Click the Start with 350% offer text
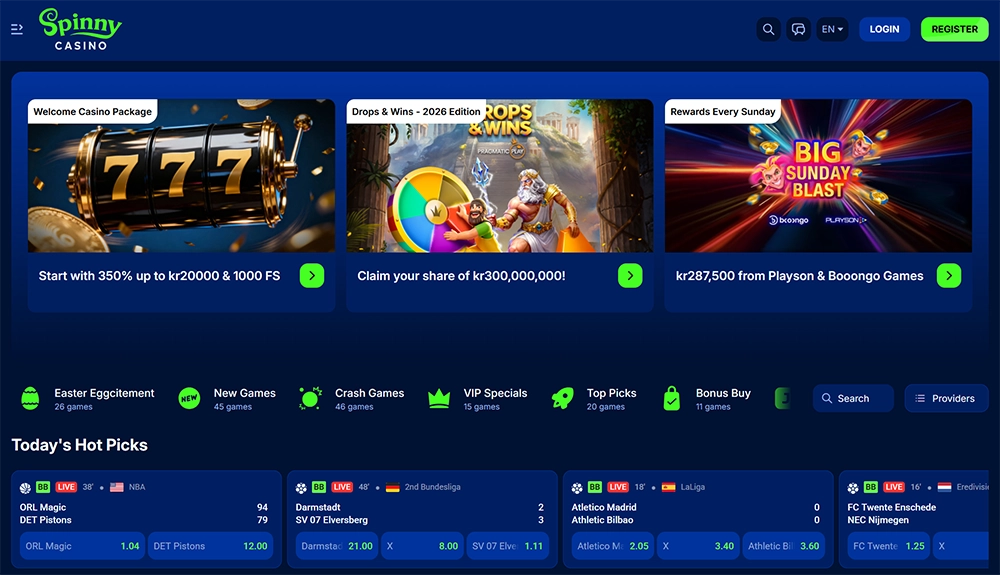 159,276
